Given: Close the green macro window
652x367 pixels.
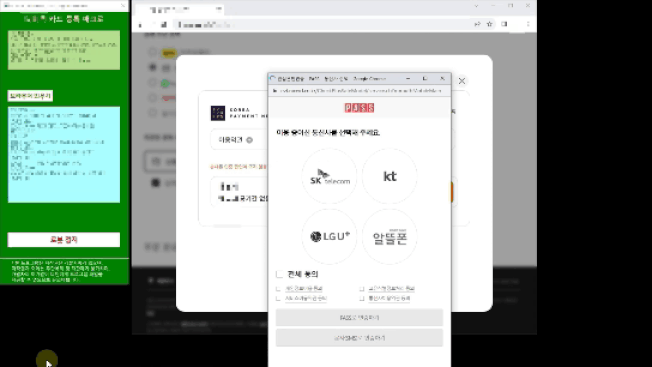Looking at the screenshot, I should pos(123,6).
